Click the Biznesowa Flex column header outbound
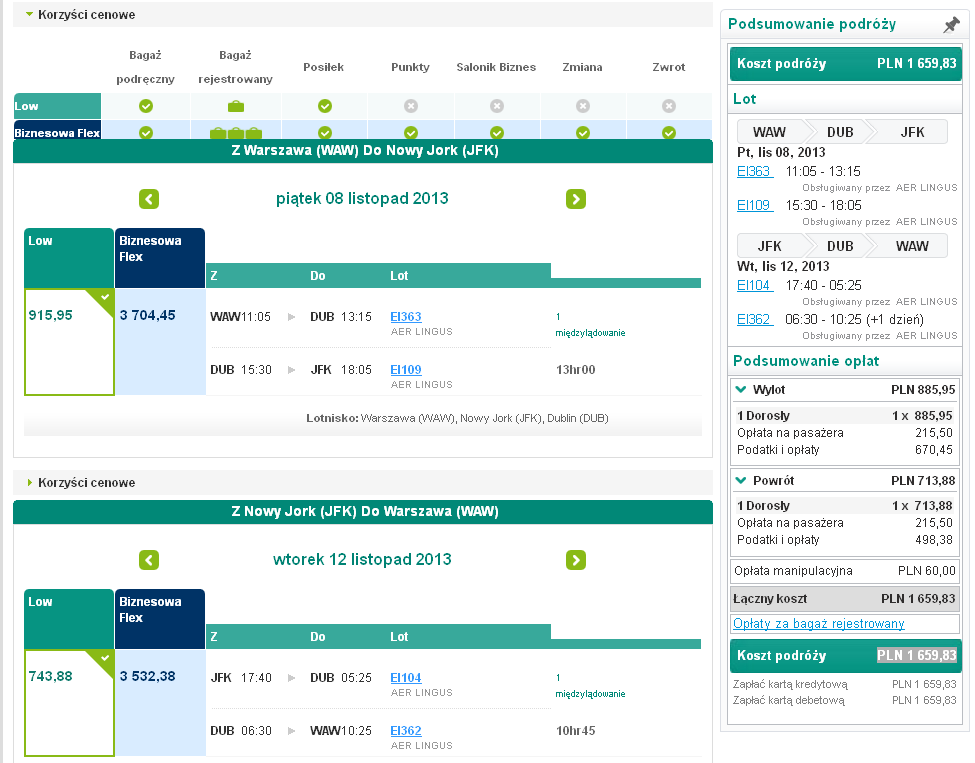This screenshot has width=975, height=763. point(160,257)
